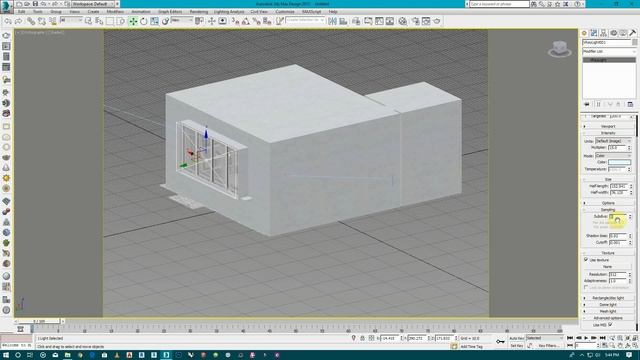Open the Lighting Analysis menu

(x=229, y=12)
